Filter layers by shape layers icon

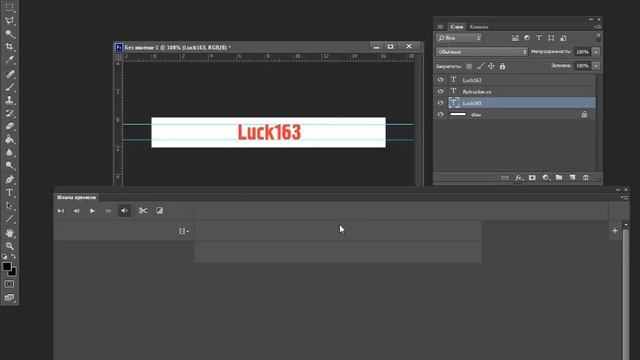551,38
